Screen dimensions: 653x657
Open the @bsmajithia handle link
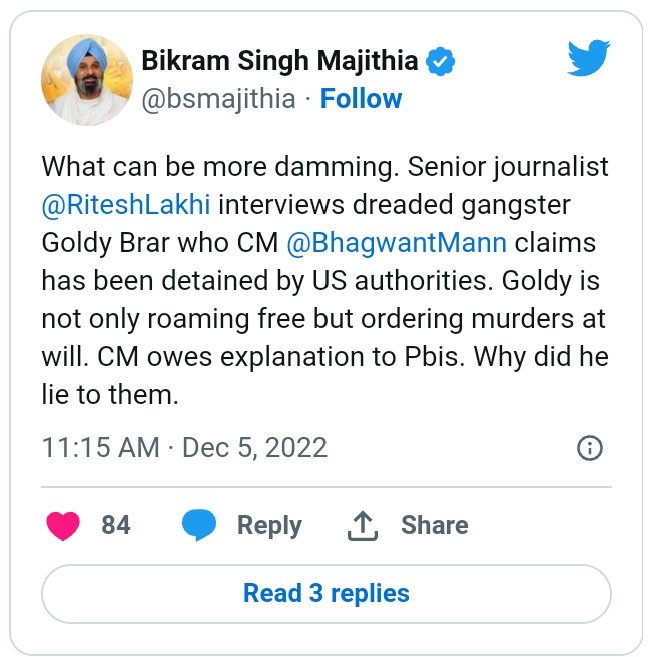[x=219, y=99]
